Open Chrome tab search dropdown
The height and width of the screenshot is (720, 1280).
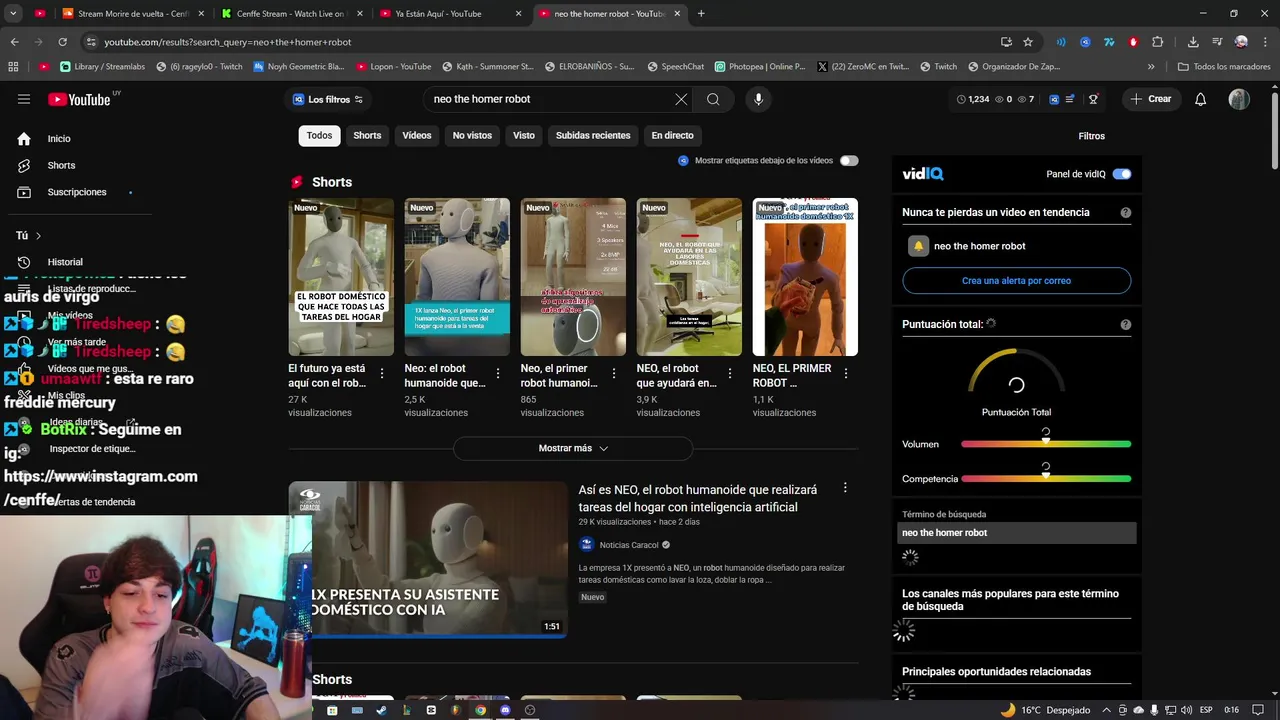click(14, 13)
